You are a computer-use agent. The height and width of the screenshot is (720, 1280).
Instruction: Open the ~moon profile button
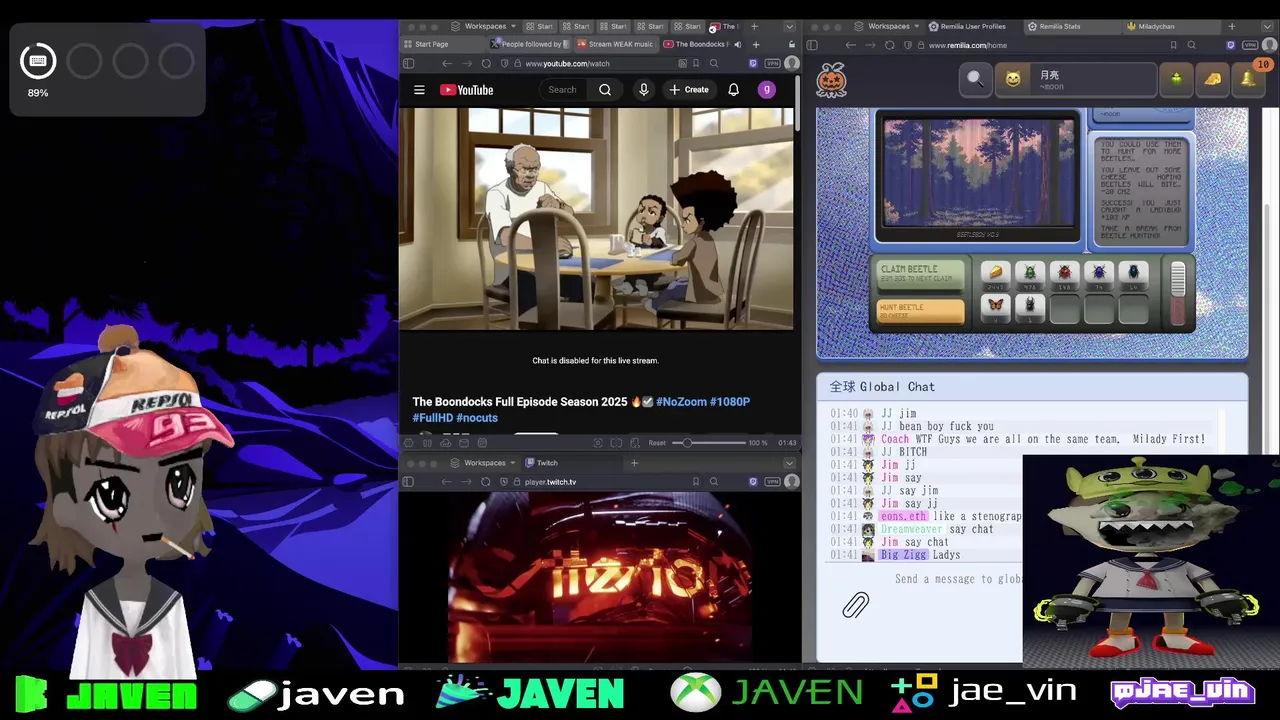click(x=1075, y=80)
